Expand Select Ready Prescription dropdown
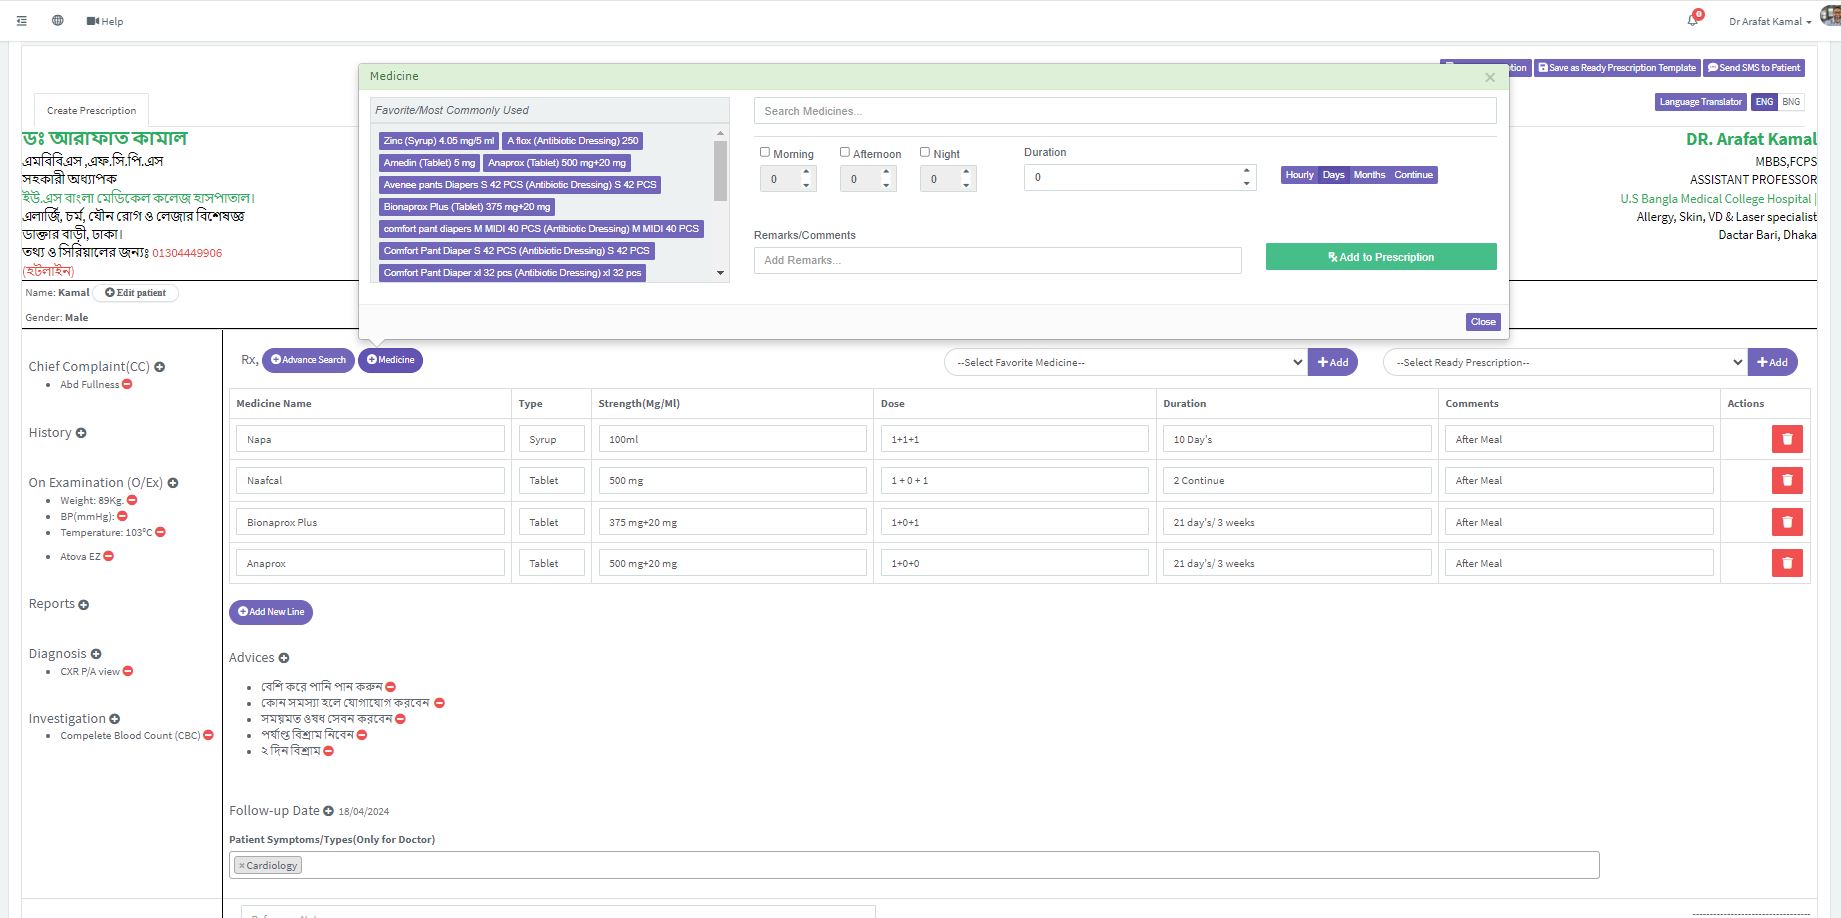This screenshot has height=918, width=1841. [x=1564, y=362]
